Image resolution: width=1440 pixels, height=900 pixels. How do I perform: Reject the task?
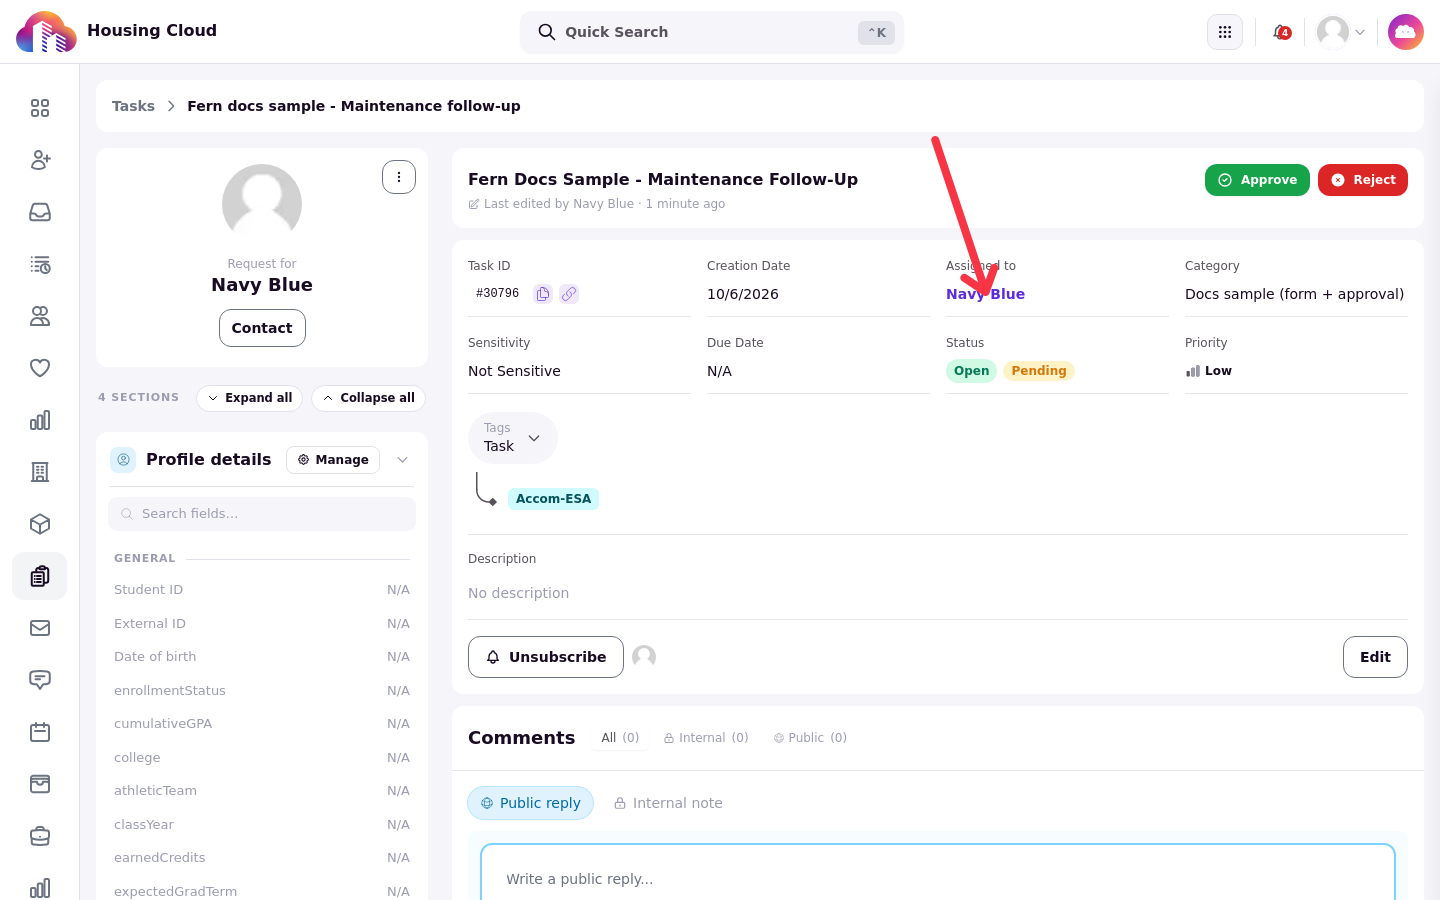pos(1363,180)
